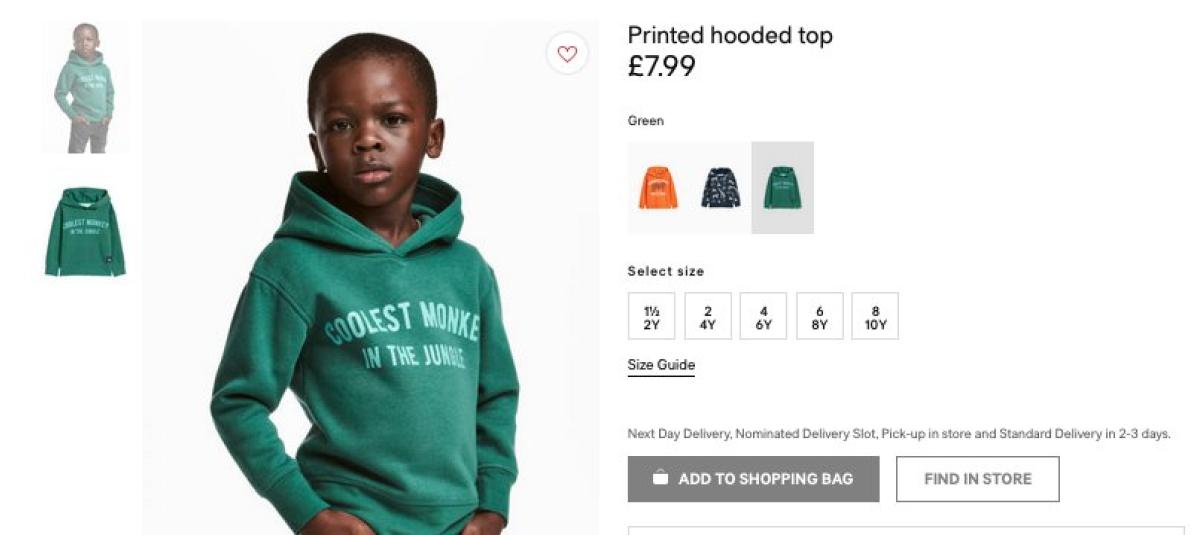The width and height of the screenshot is (1200, 535).
Task: Select size 1½-2Y
Action: [651, 316]
